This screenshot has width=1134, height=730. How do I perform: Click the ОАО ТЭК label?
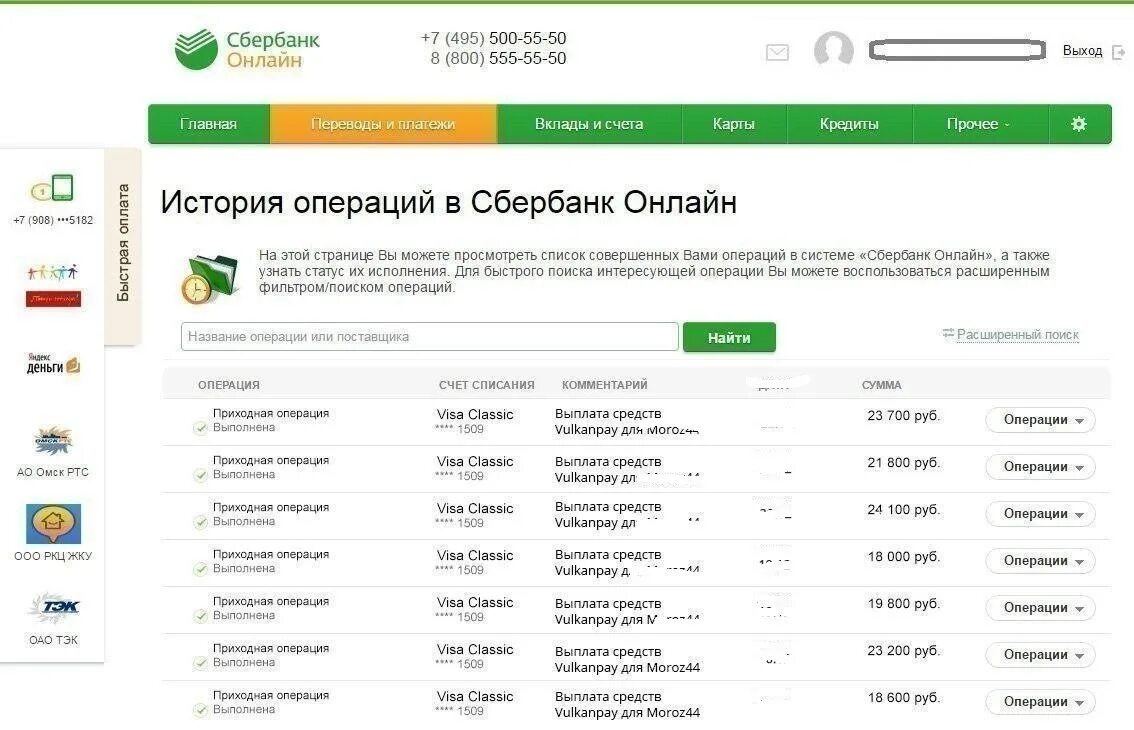coord(53,640)
